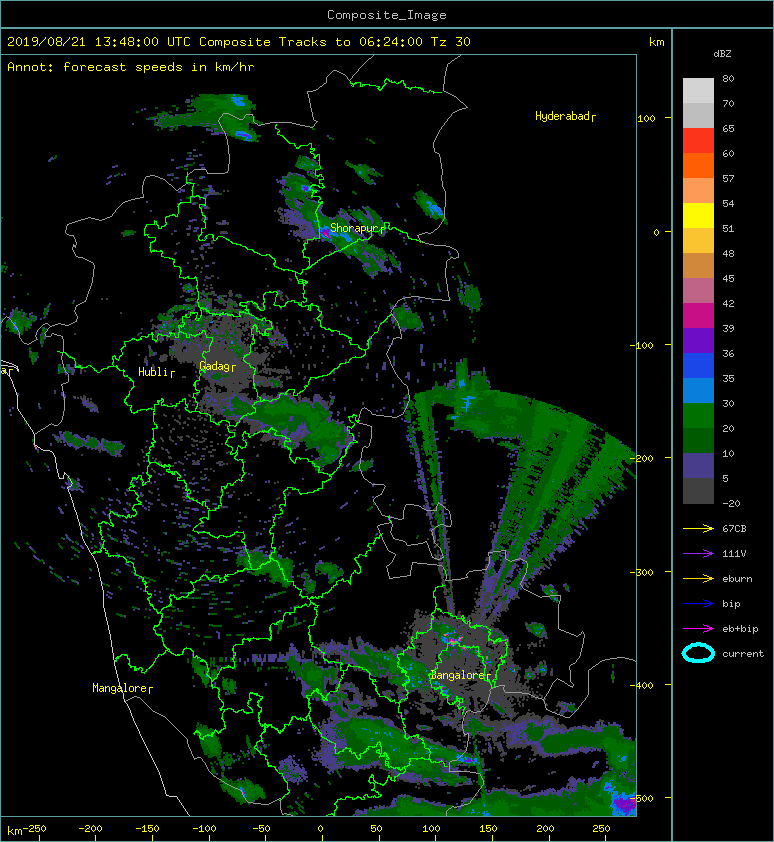Click the -50 tick on horizontal axis
Image resolution: width=774 pixels, height=842 pixels.
(261, 829)
